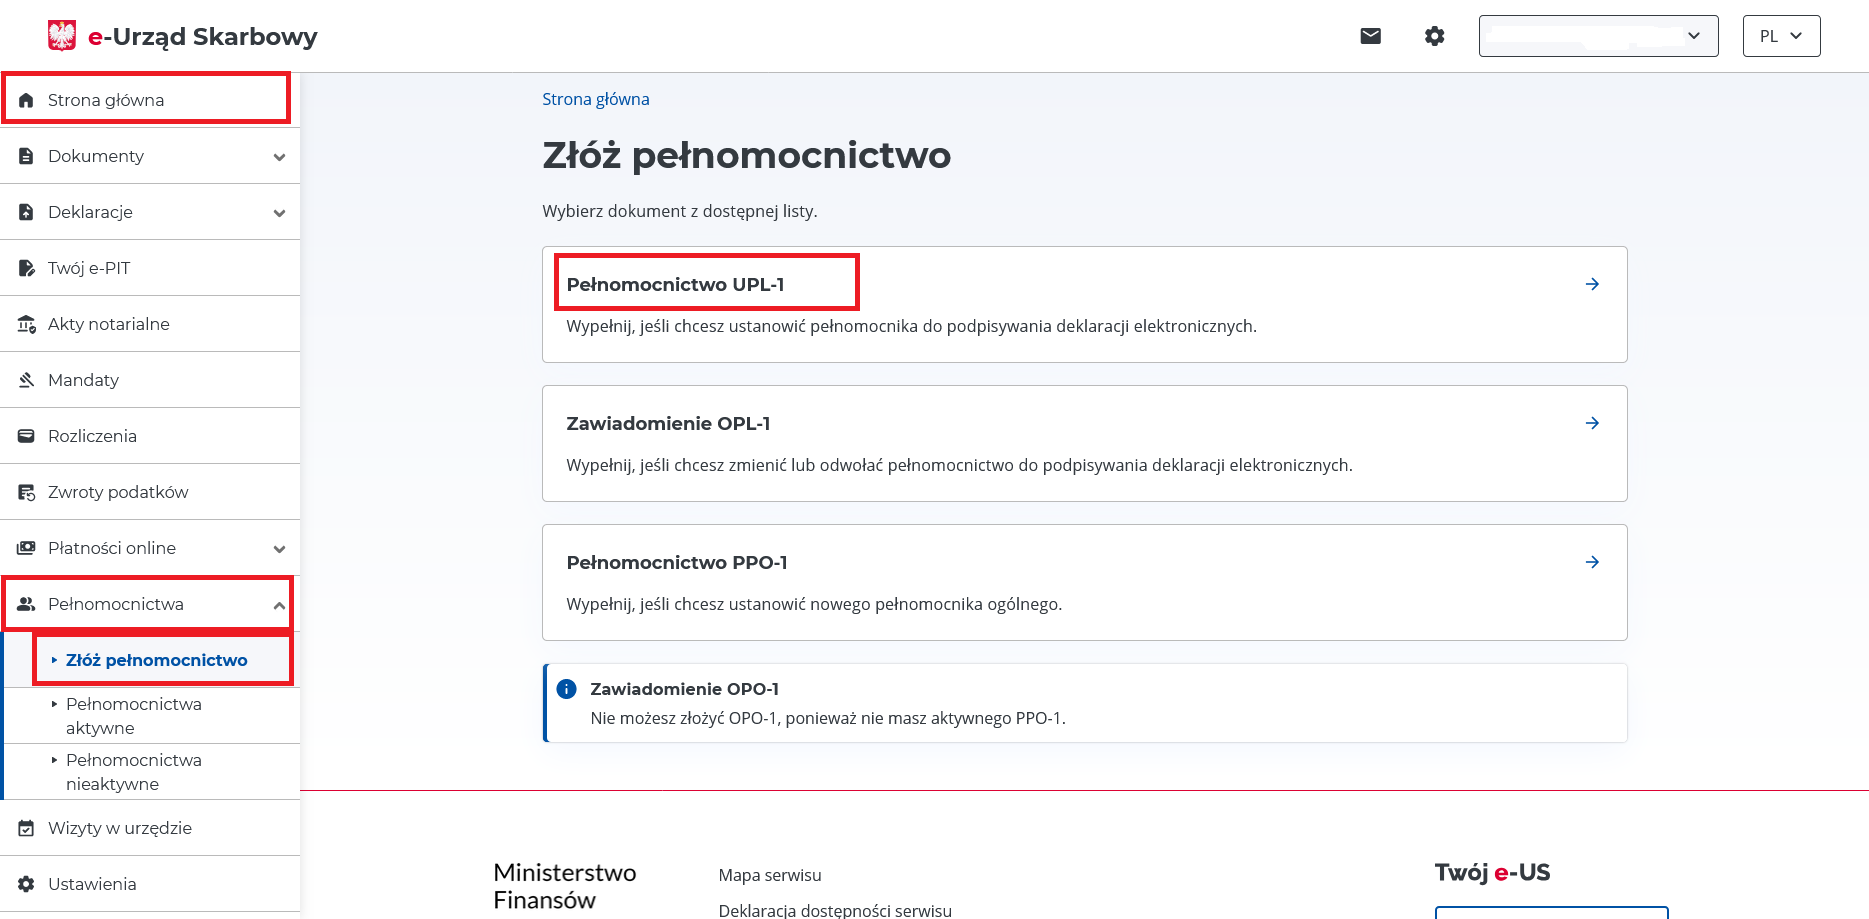Screen dimensions: 1869x919
Task: Click the Twój e-PIT sidebar icon
Action: coord(27,268)
